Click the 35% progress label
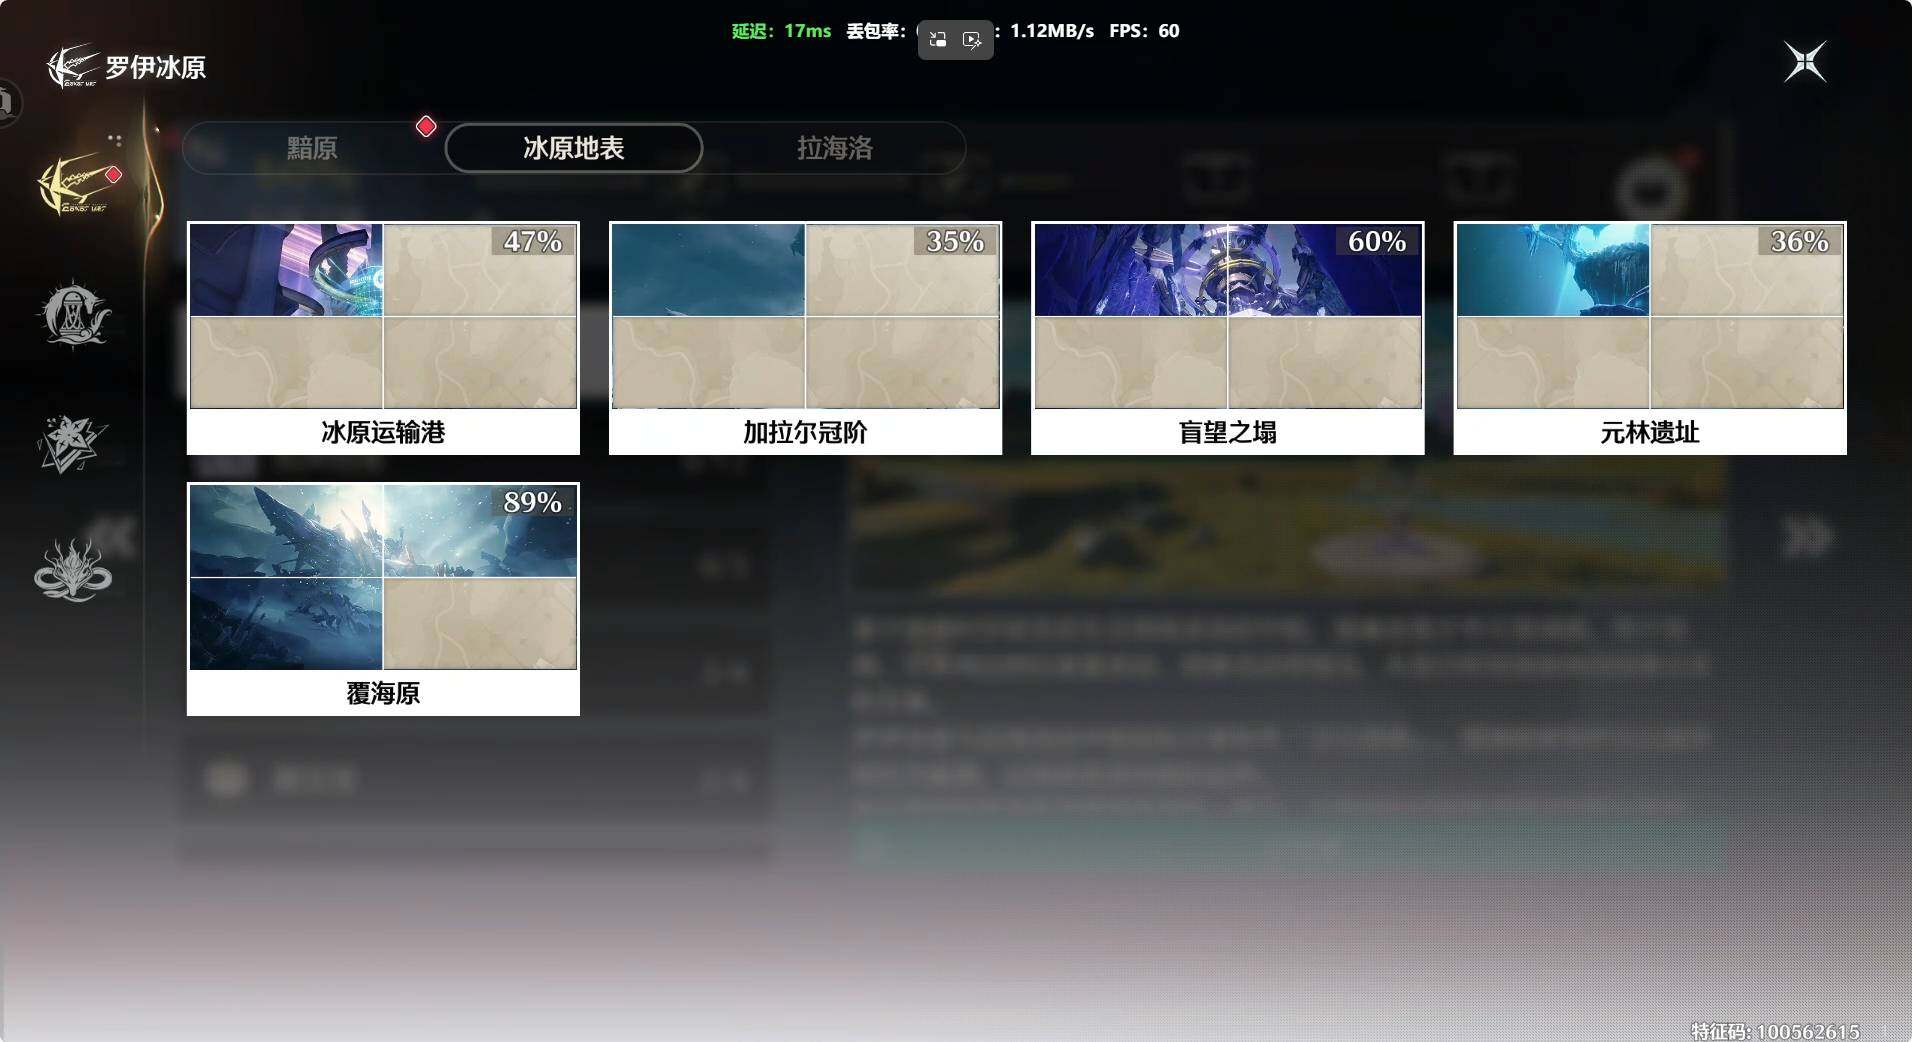Screen dimensions: 1912x1042 [955, 241]
